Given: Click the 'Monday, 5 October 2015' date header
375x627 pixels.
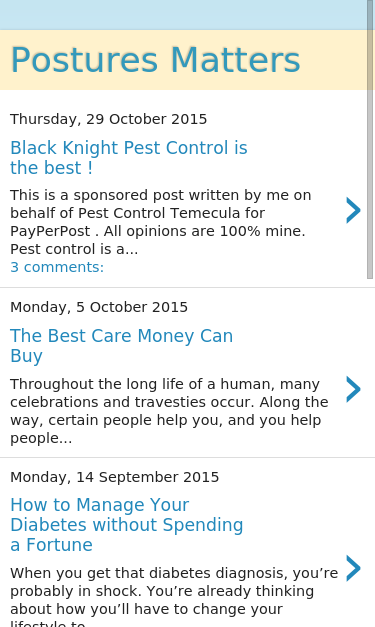Looking at the screenshot, I should pos(99,307).
